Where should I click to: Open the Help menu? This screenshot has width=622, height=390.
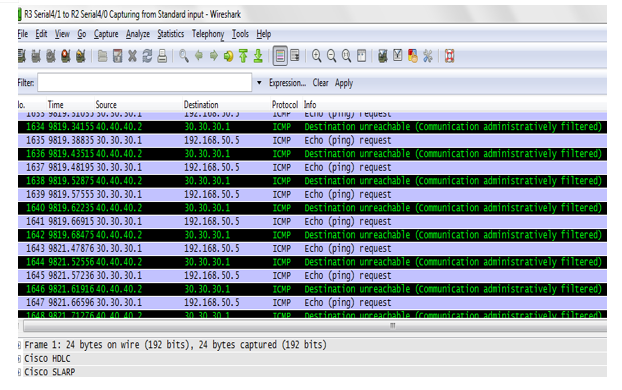(263, 34)
